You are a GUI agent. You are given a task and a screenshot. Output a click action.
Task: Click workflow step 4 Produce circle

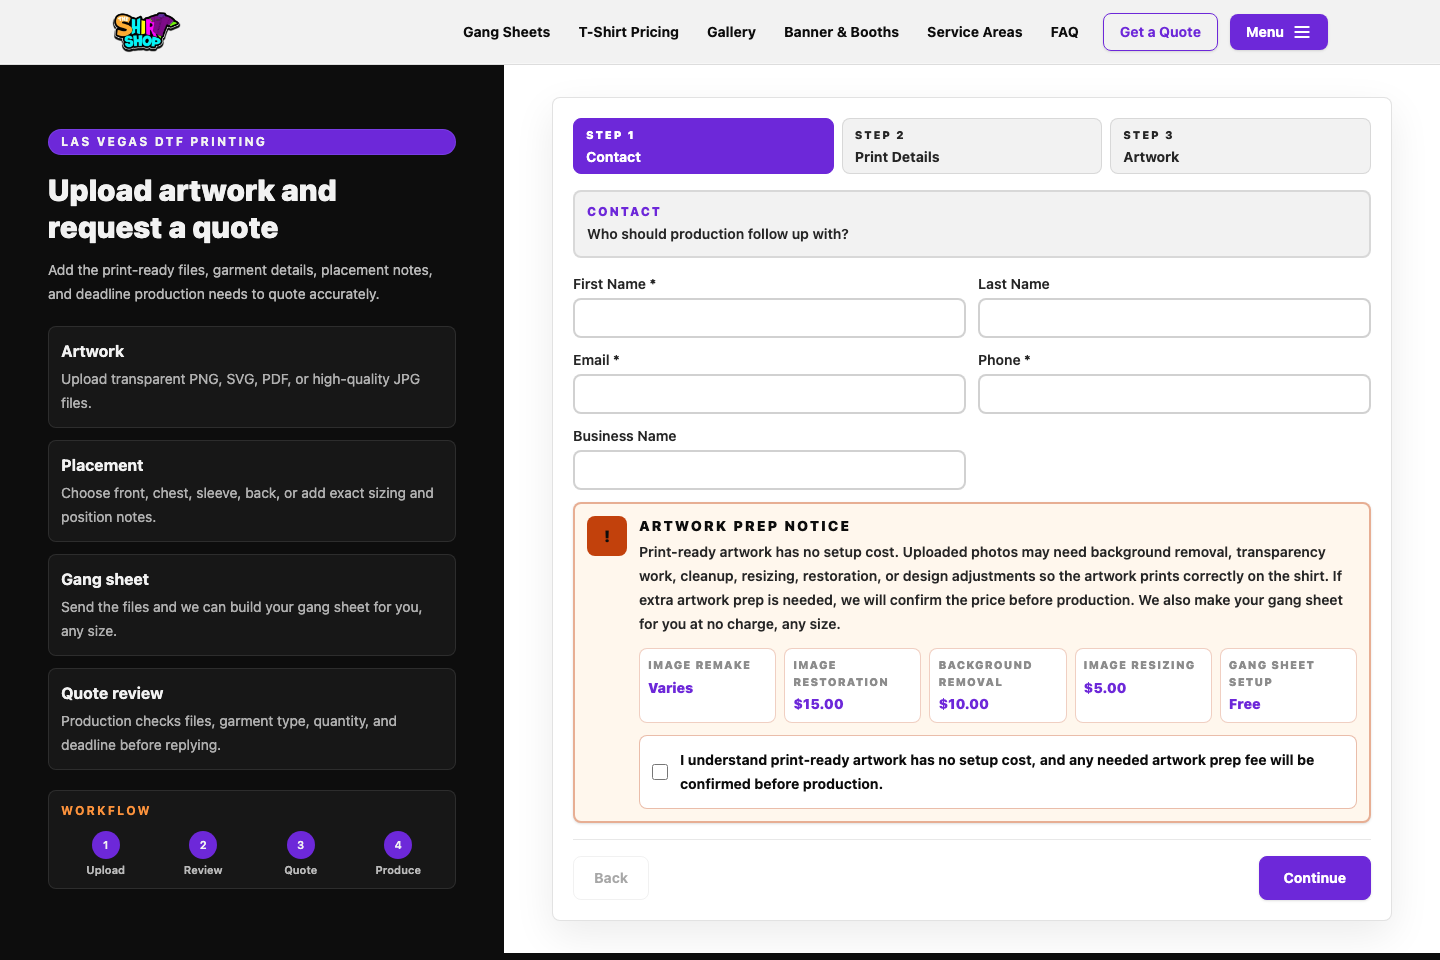tap(398, 845)
